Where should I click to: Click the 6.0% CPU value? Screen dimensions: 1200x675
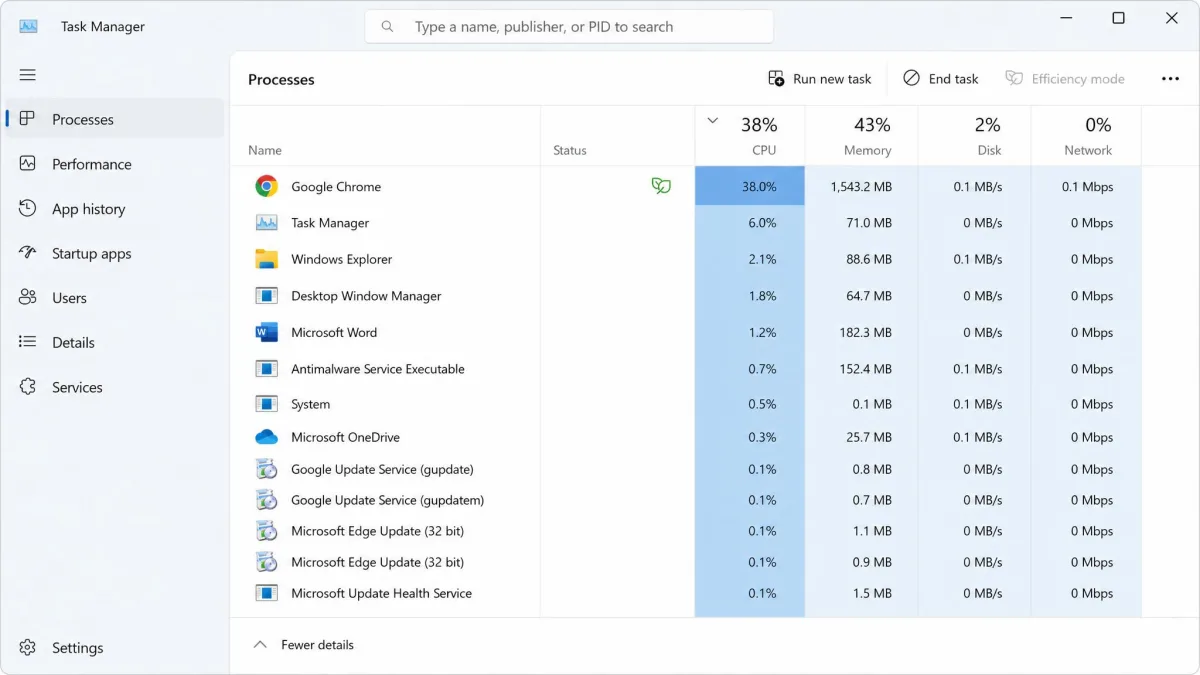[x=762, y=223]
